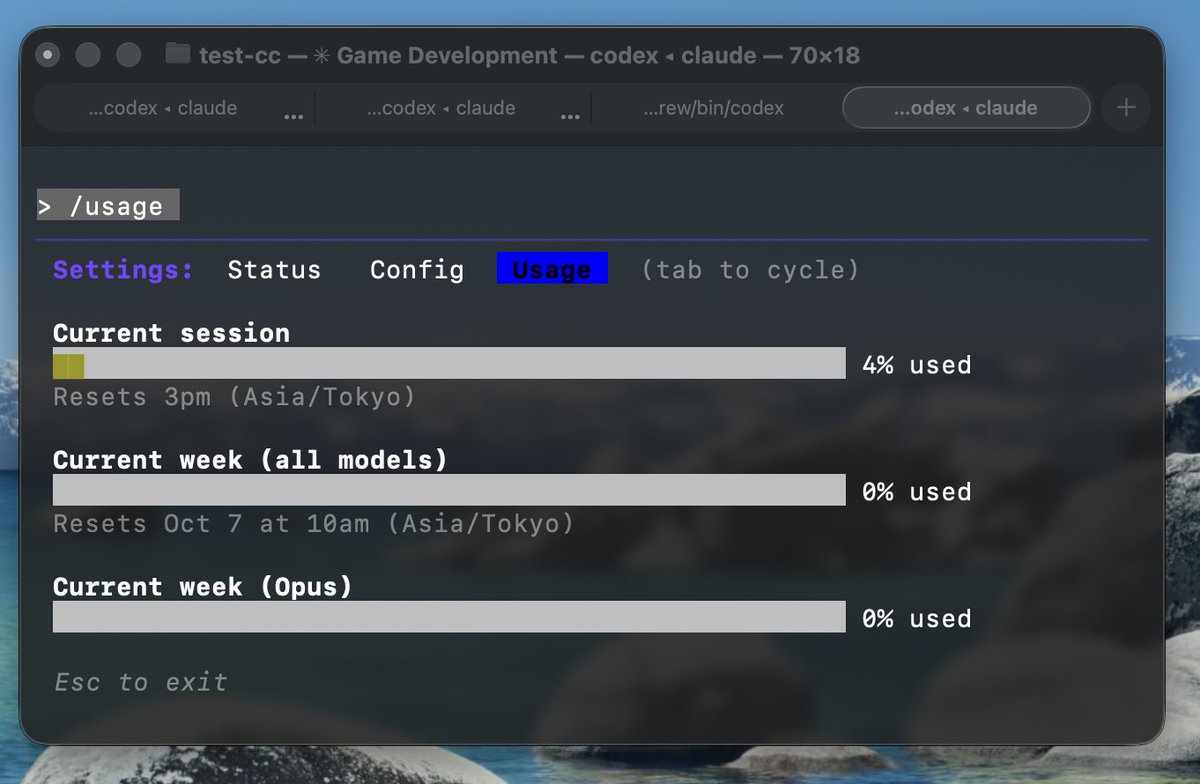The height and width of the screenshot is (784, 1200).
Task: Select the Config settings section
Action: pyautogui.click(x=417, y=269)
